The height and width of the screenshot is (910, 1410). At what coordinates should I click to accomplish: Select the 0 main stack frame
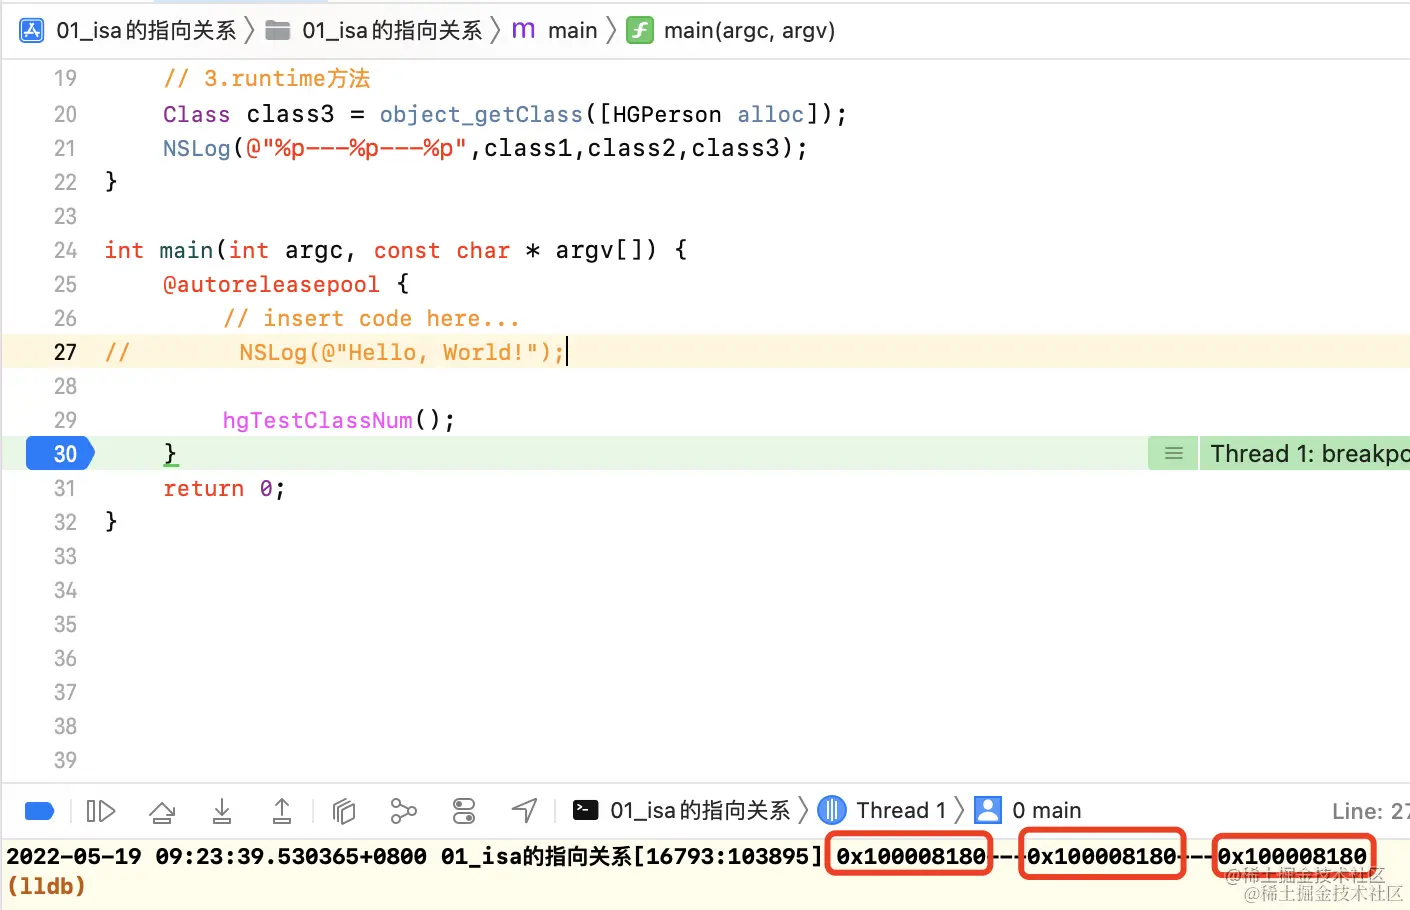point(1046,811)
